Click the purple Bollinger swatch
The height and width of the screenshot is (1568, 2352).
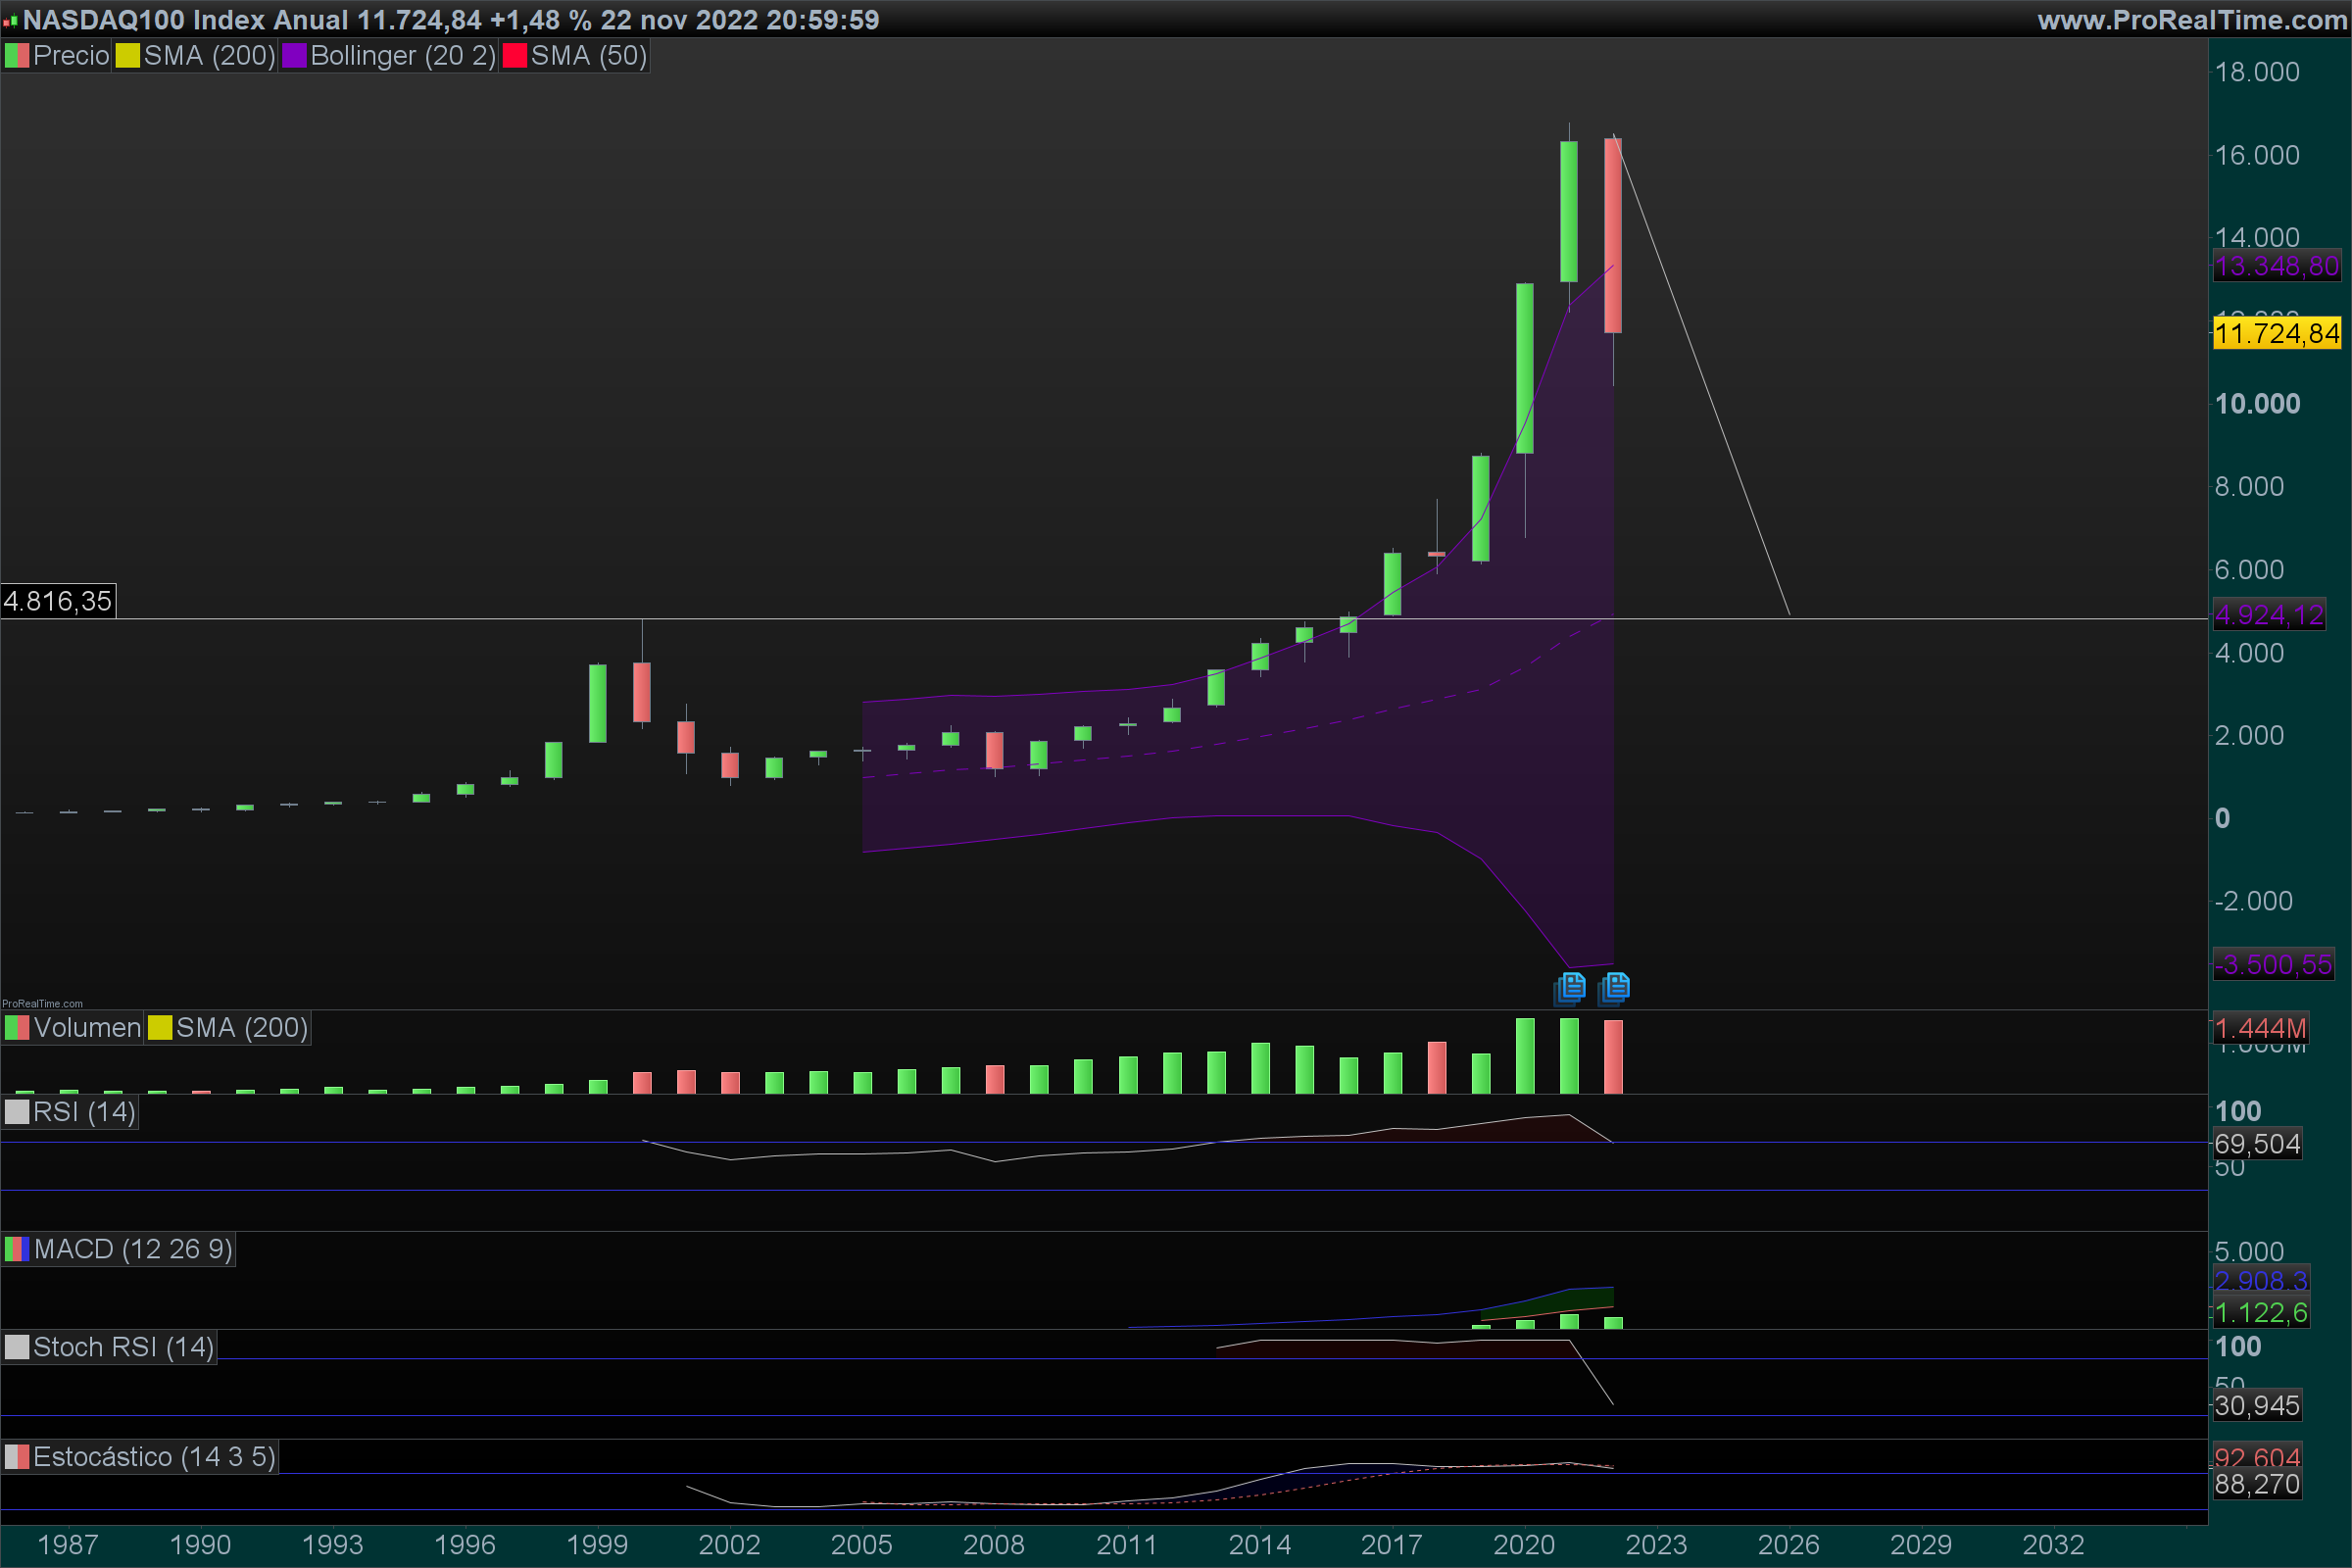pyautogui.click(x=294, y=56)
